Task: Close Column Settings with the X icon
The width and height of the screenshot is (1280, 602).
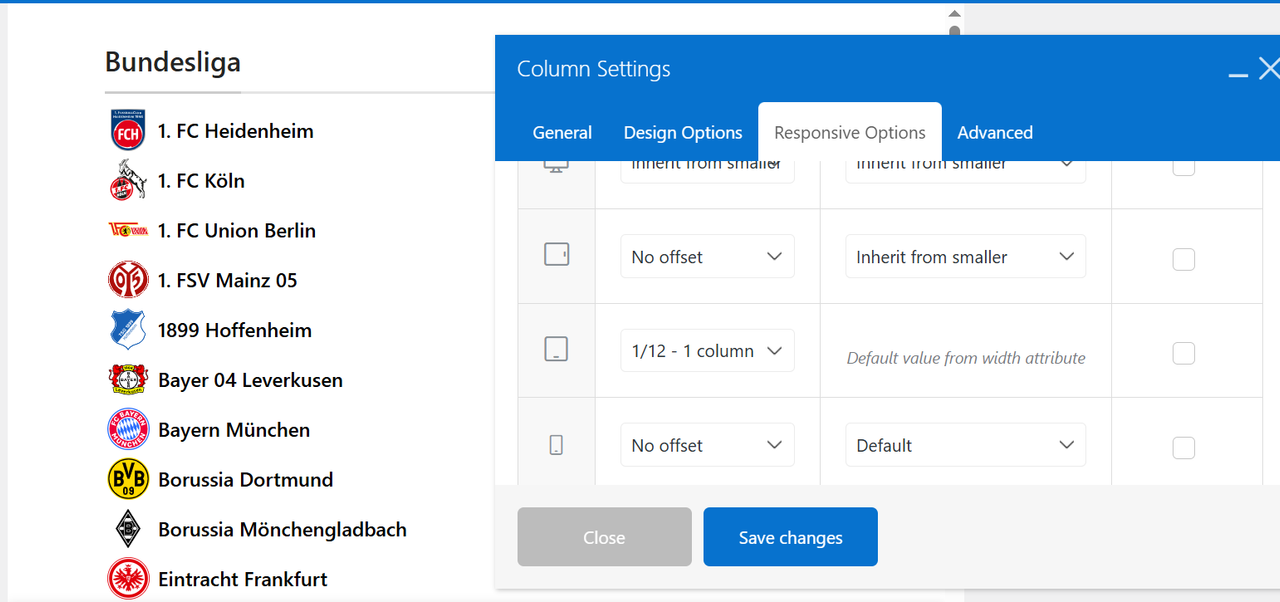Action: [1269, 68]
